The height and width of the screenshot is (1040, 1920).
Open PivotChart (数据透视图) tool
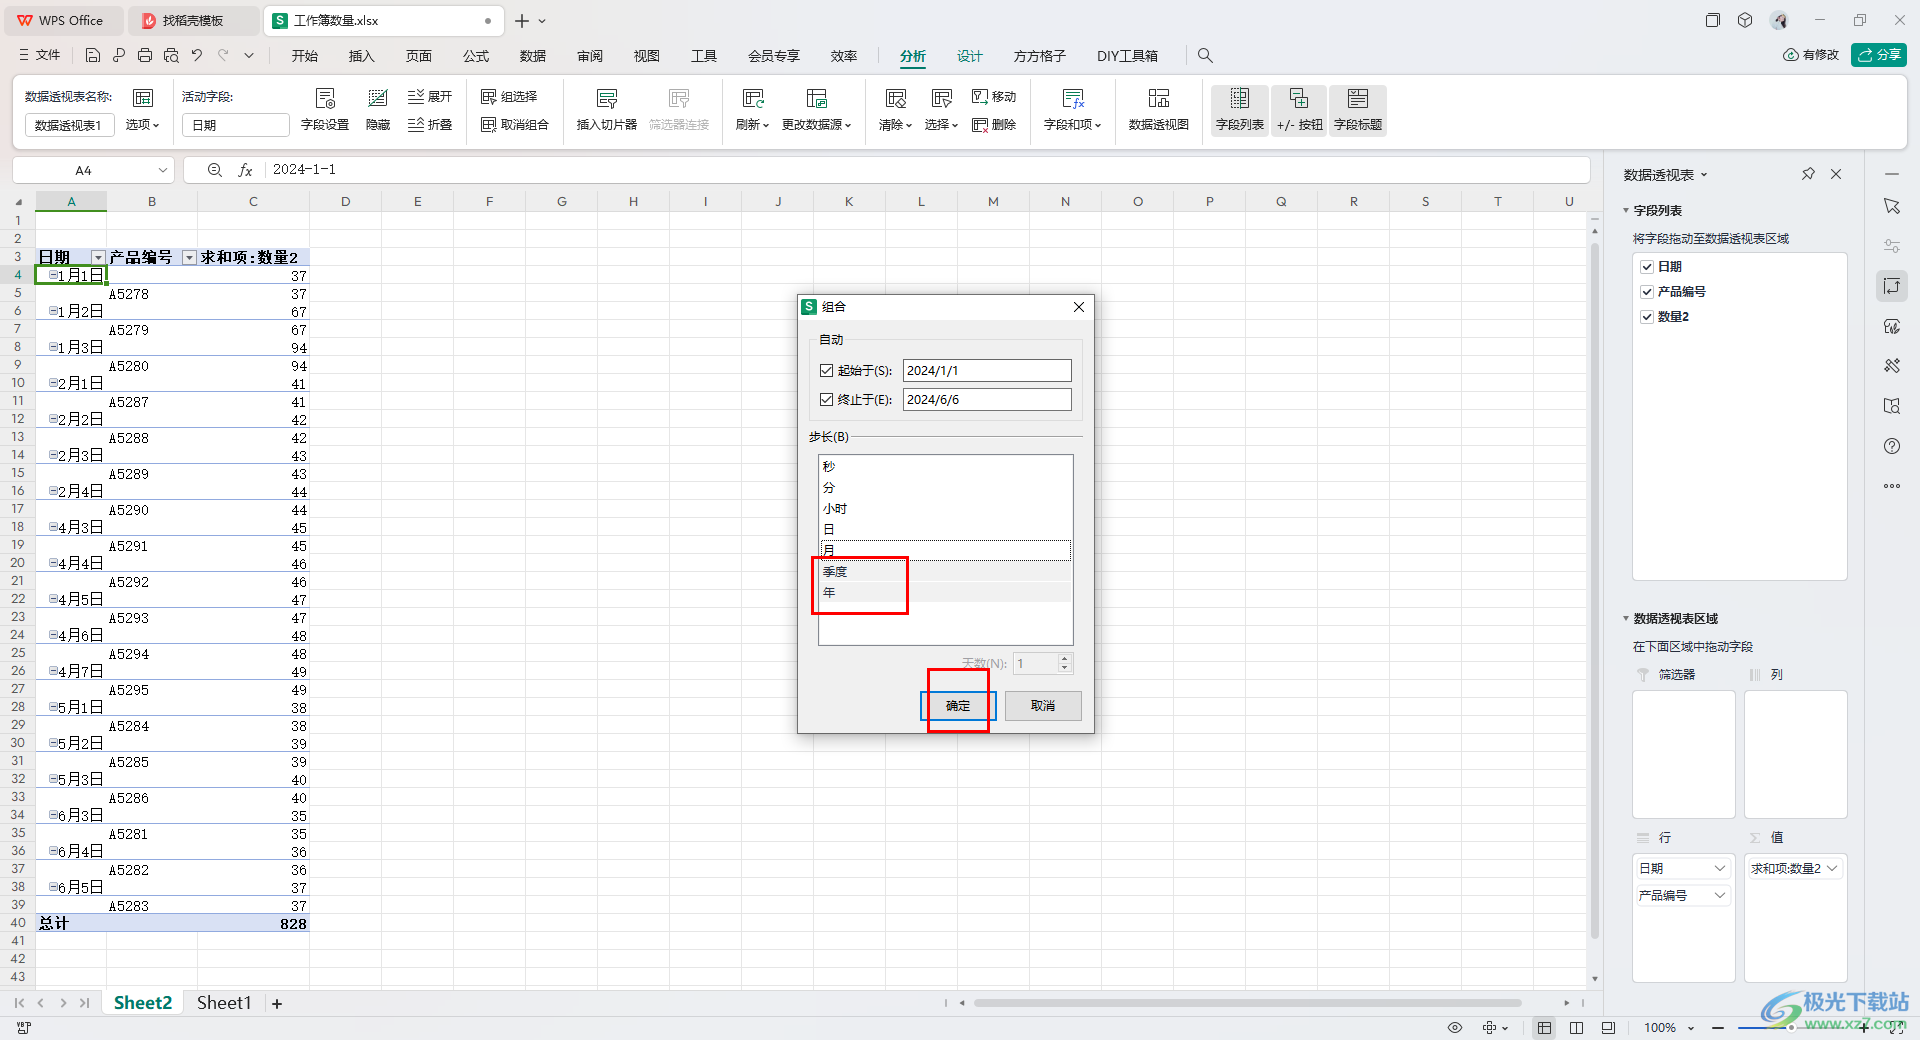point(1158,110)
